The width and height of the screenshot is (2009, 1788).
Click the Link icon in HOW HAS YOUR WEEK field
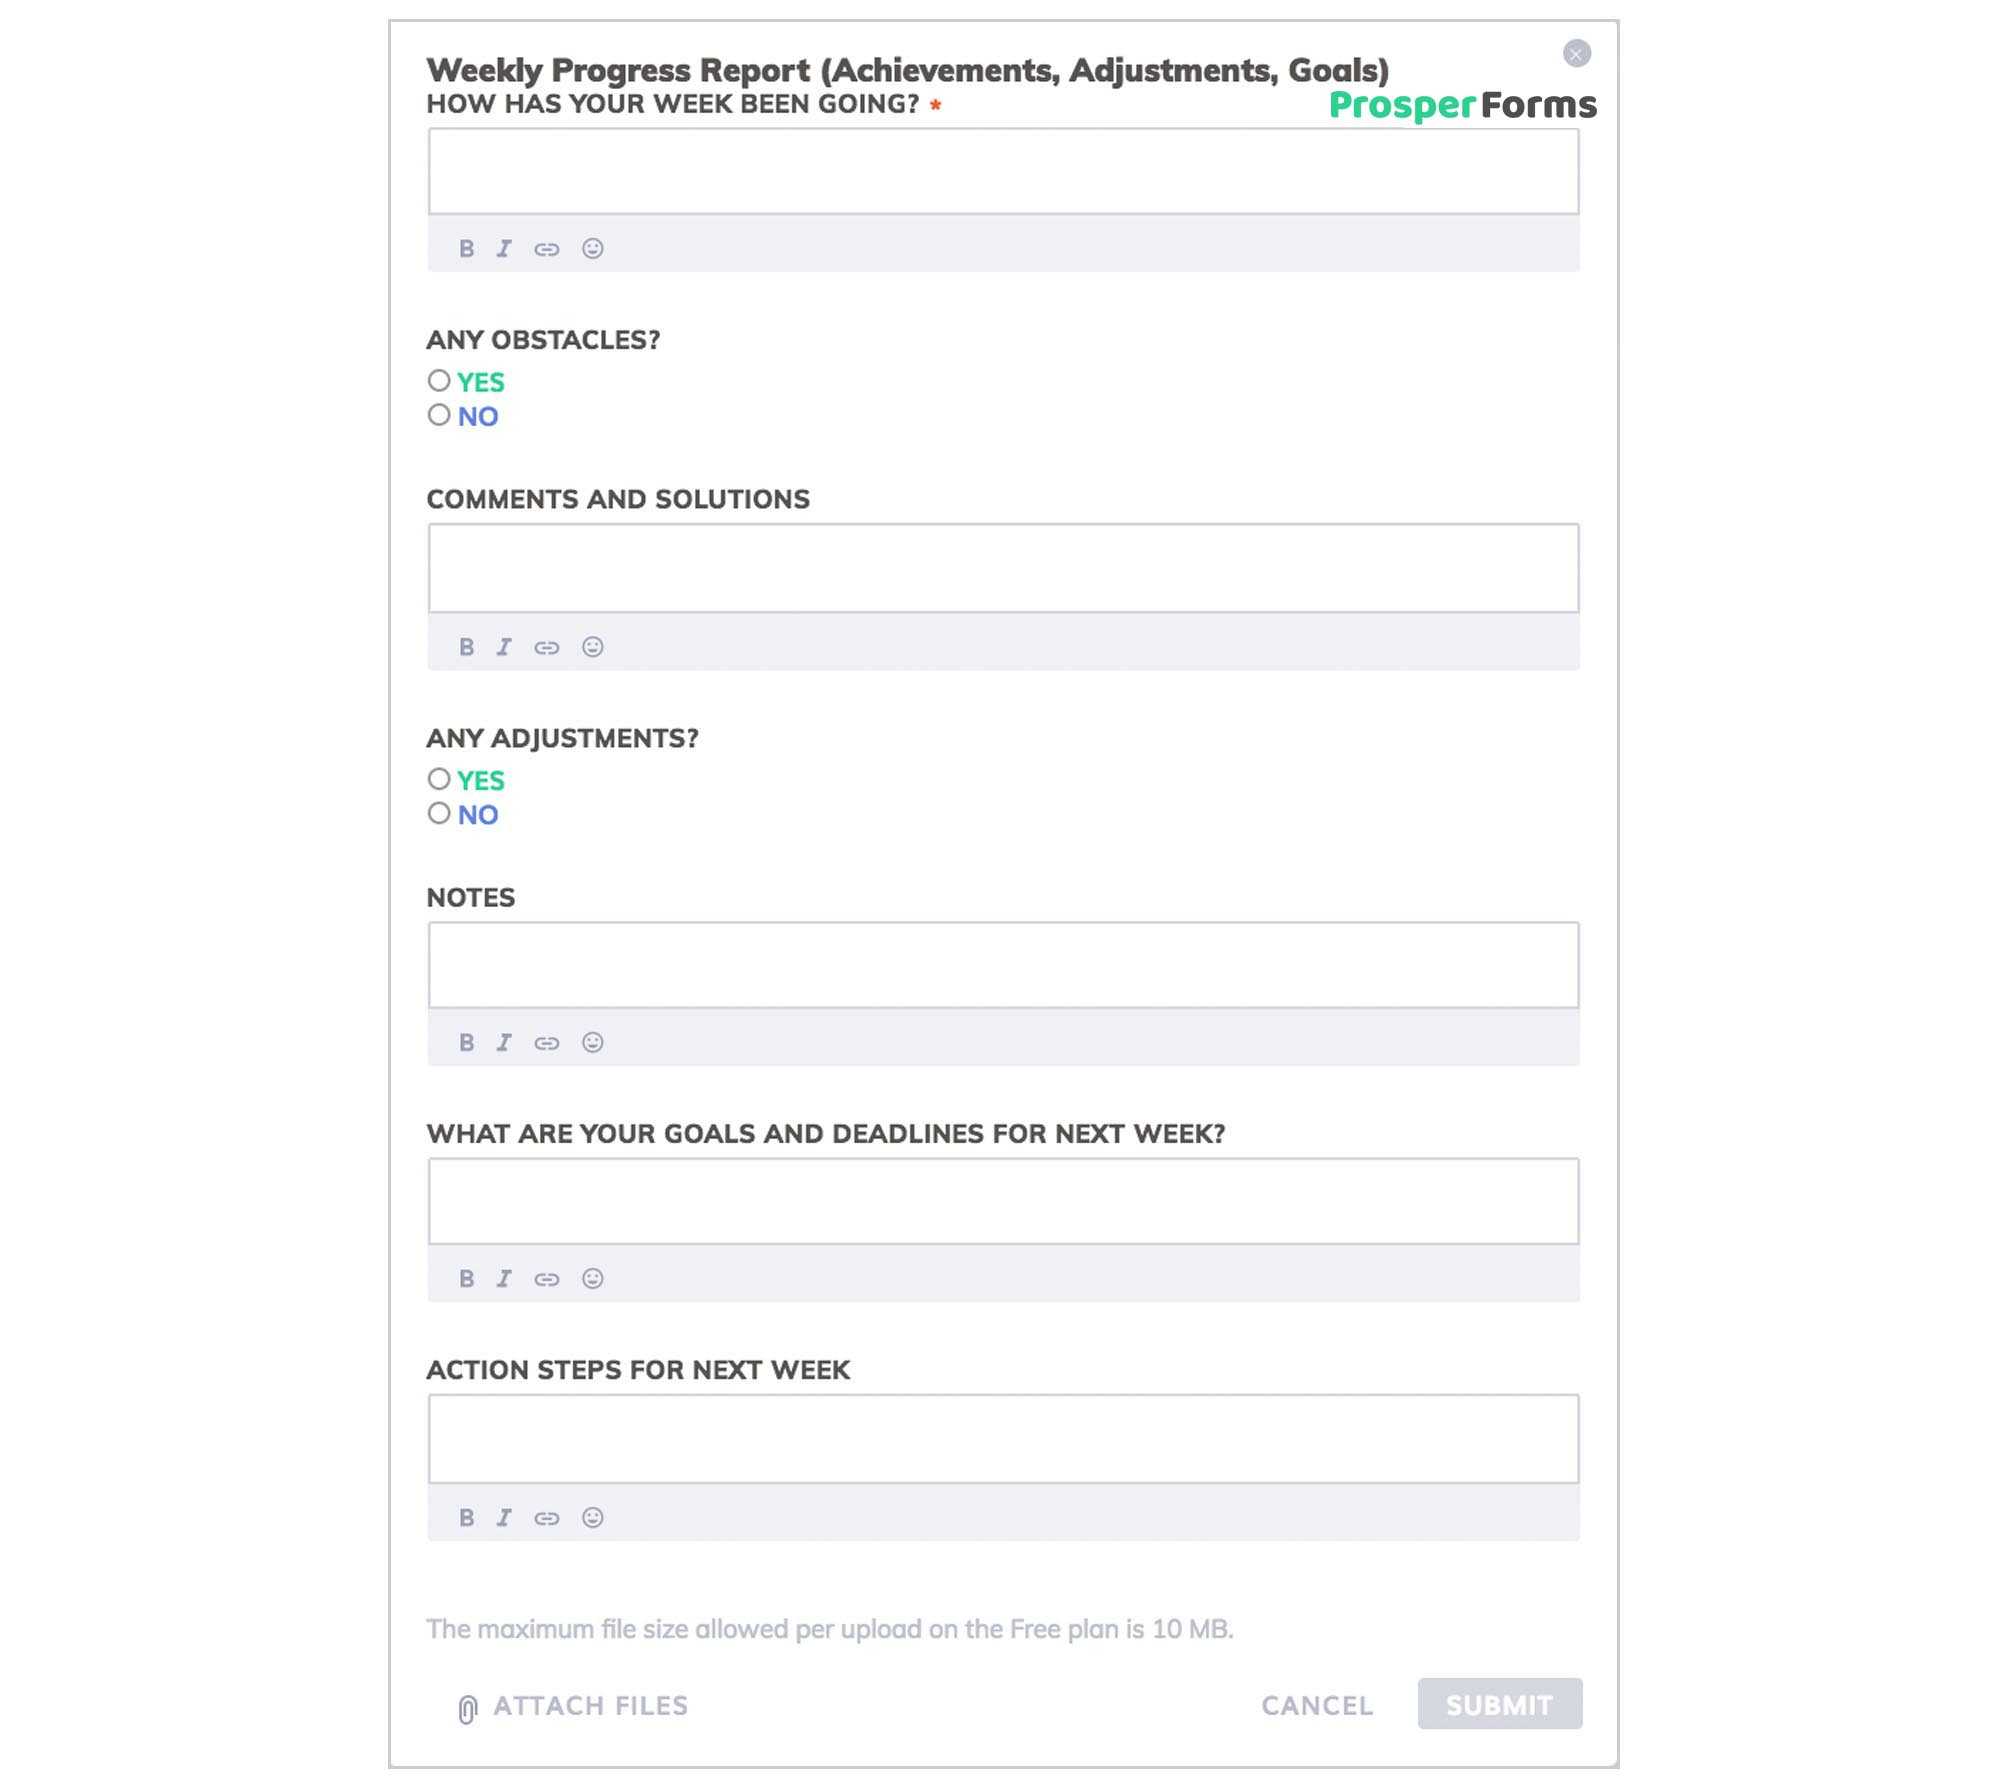[x=547, y=249]
